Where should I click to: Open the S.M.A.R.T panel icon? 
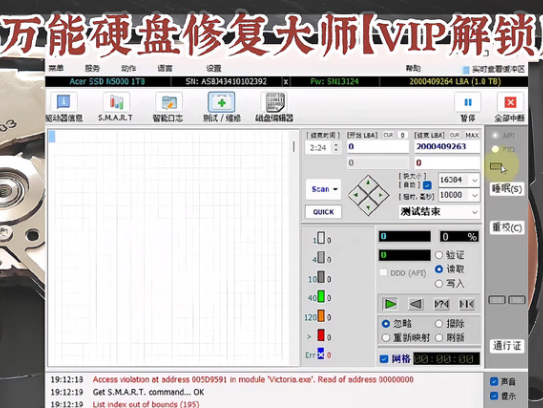coord(116,102)
